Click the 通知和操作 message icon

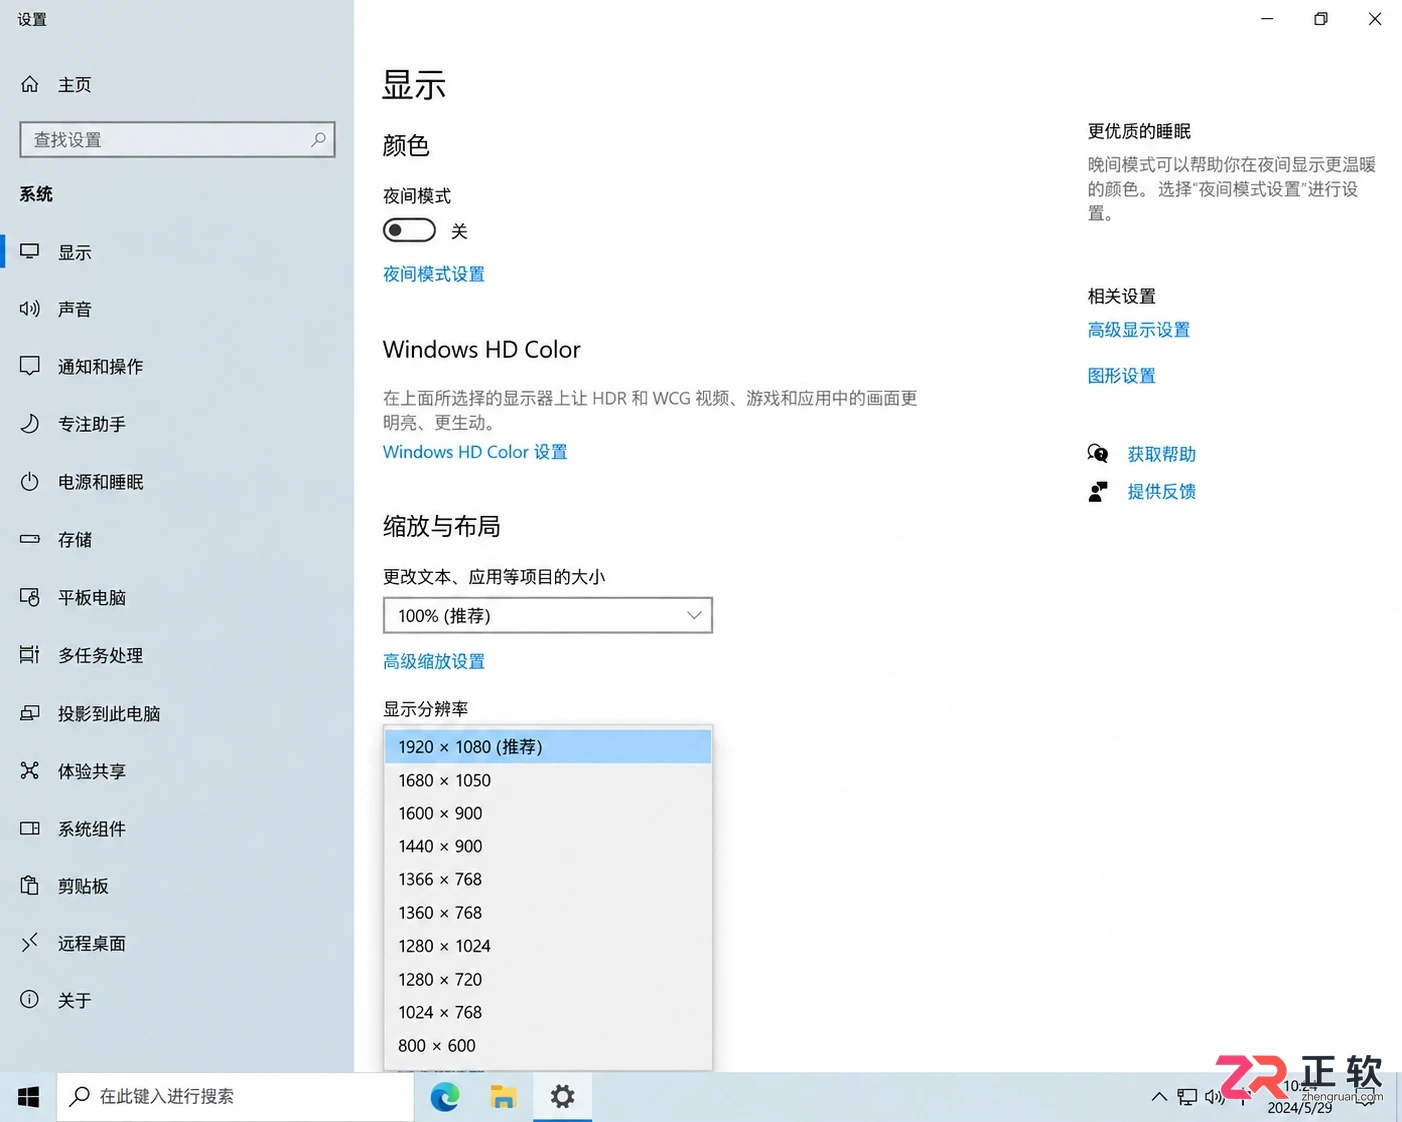[30, 365]
